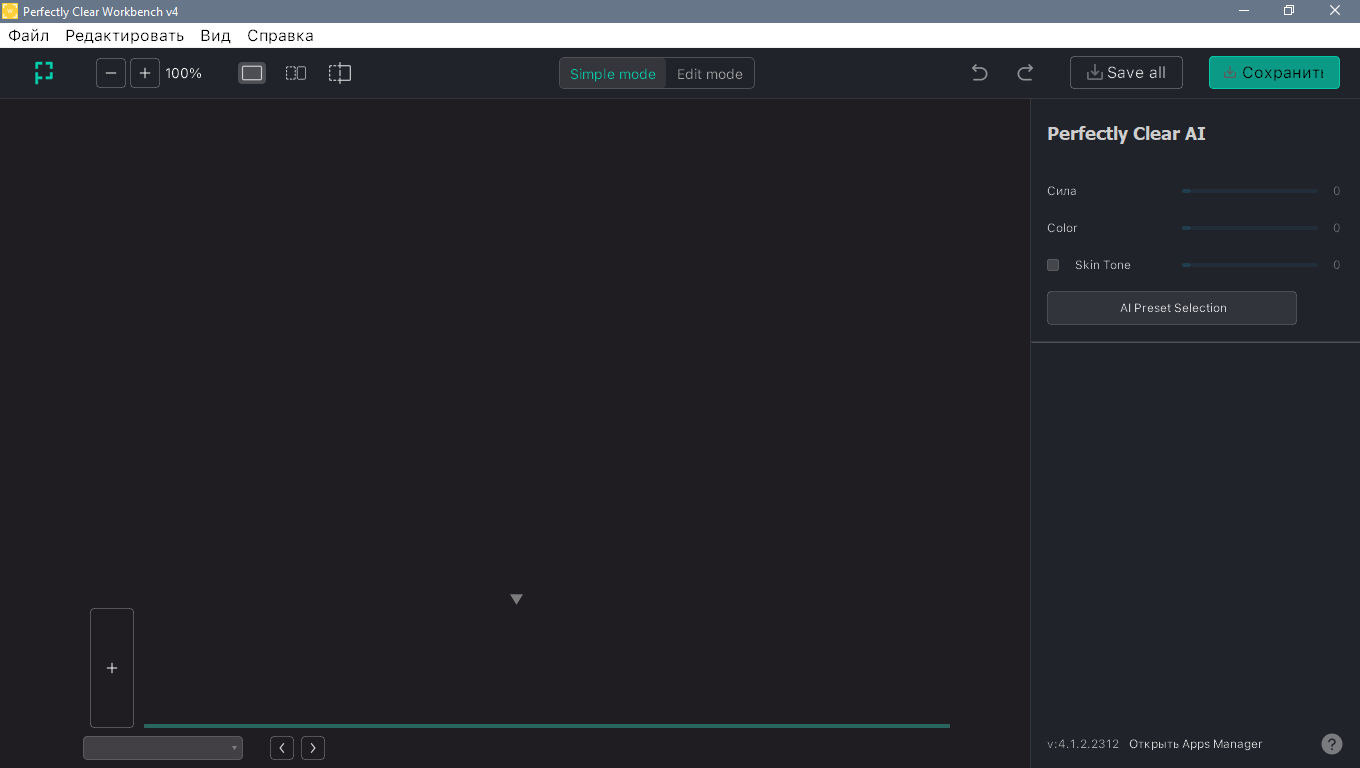Zoom in with the plus button
The width and height of the screenshot is (1360, 768).
pos(145,73)
